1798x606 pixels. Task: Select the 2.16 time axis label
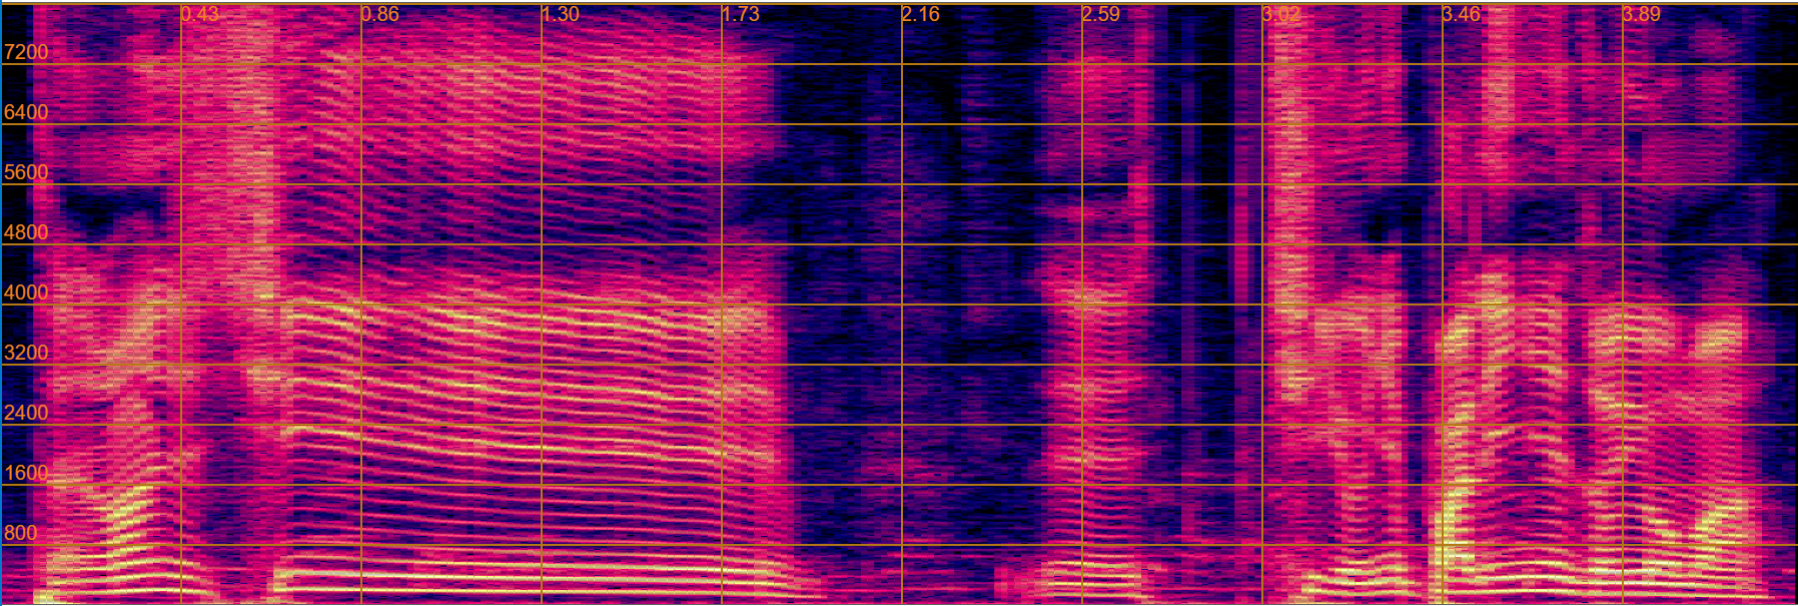921,14
